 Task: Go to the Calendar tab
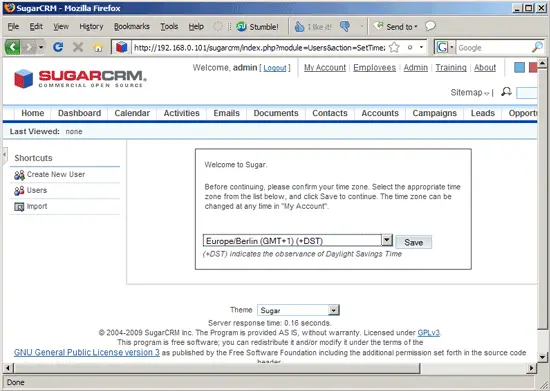point(132,113)
